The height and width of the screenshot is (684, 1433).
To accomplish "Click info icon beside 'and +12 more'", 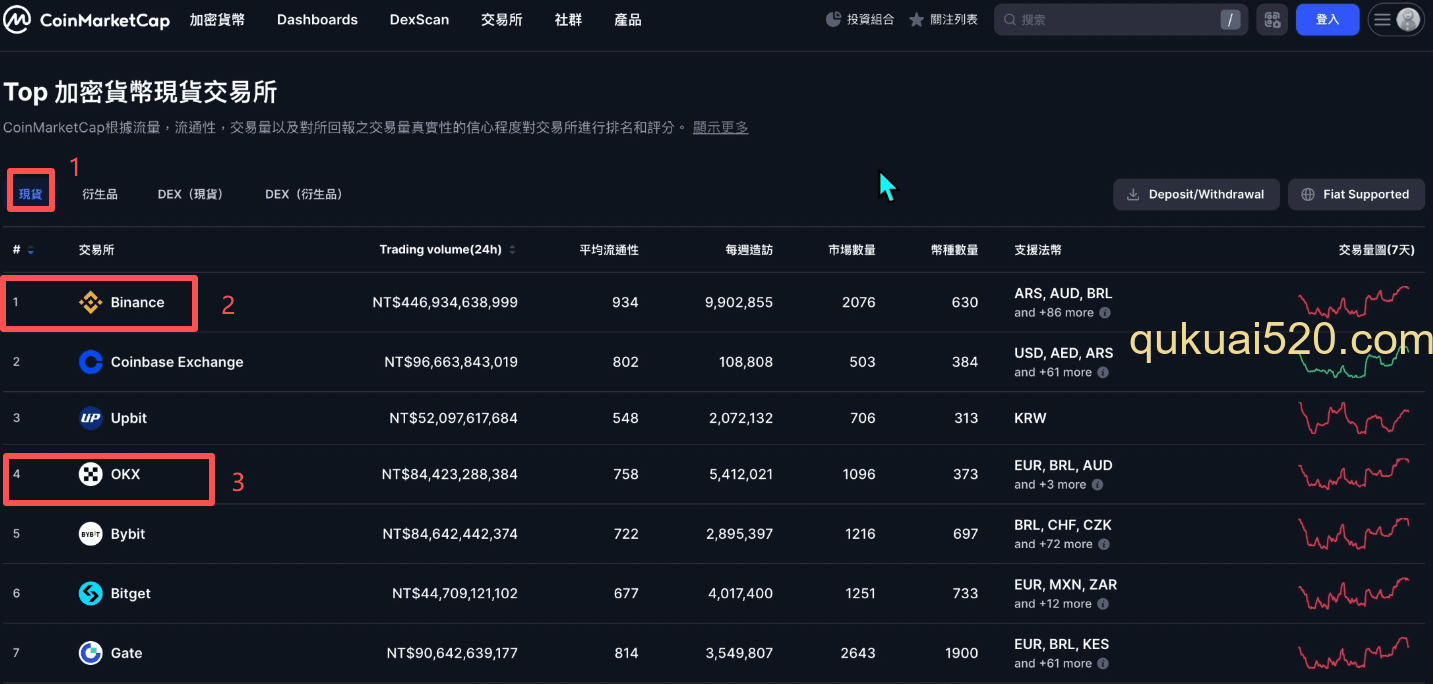I will [x=1104, y=604].
